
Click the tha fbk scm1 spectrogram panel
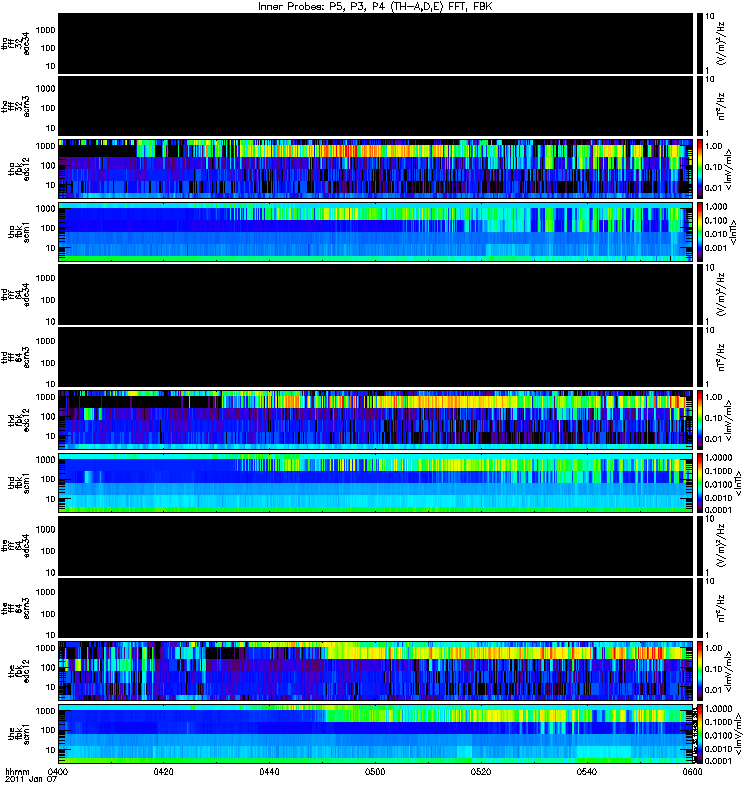pyautogui.click(x=376, y=232)
